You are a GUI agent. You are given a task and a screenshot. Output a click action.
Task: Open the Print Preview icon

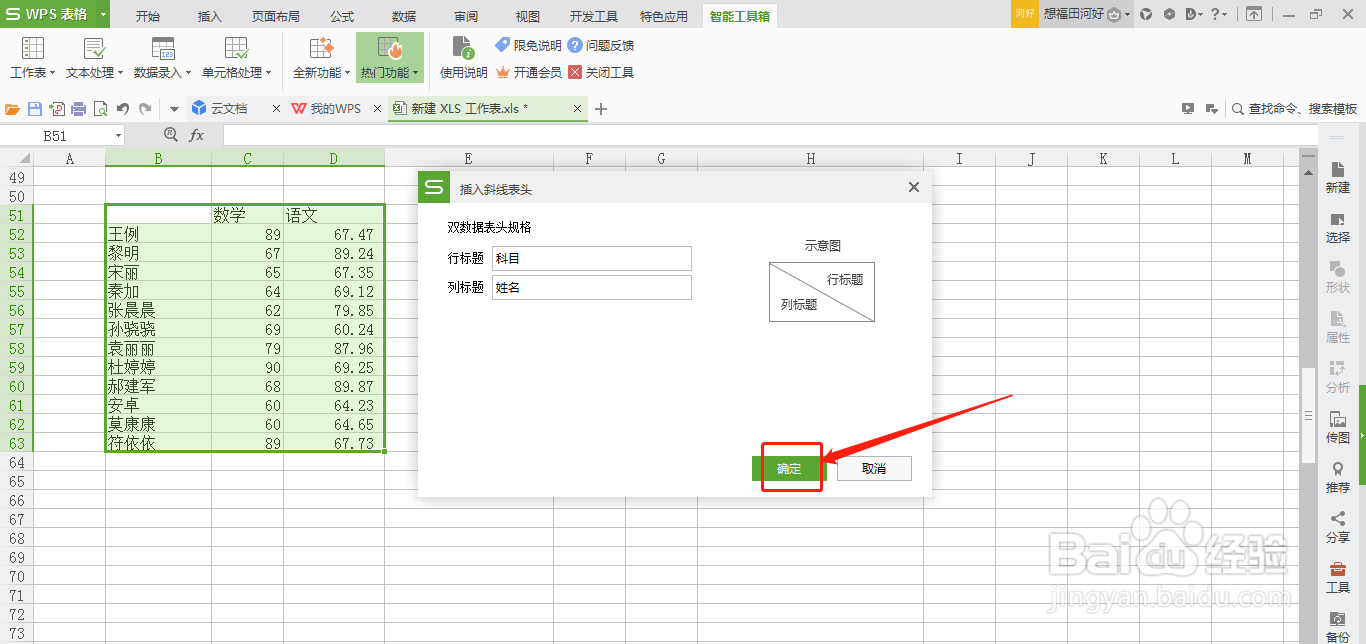100,108
